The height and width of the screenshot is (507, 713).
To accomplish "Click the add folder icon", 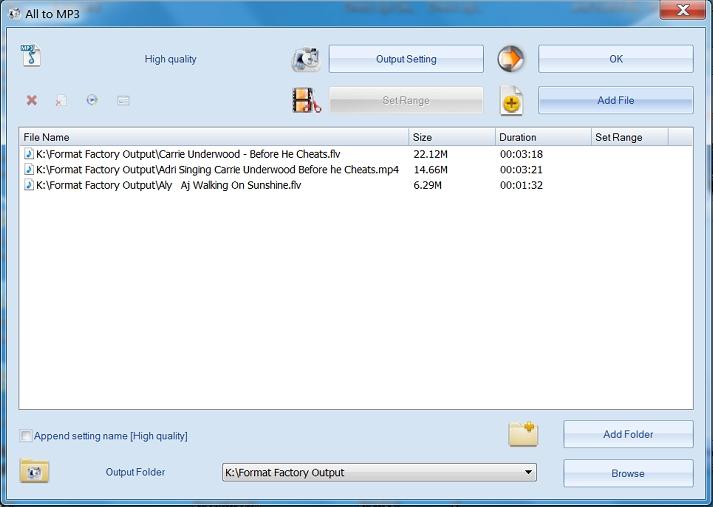I will pos(523,434).
